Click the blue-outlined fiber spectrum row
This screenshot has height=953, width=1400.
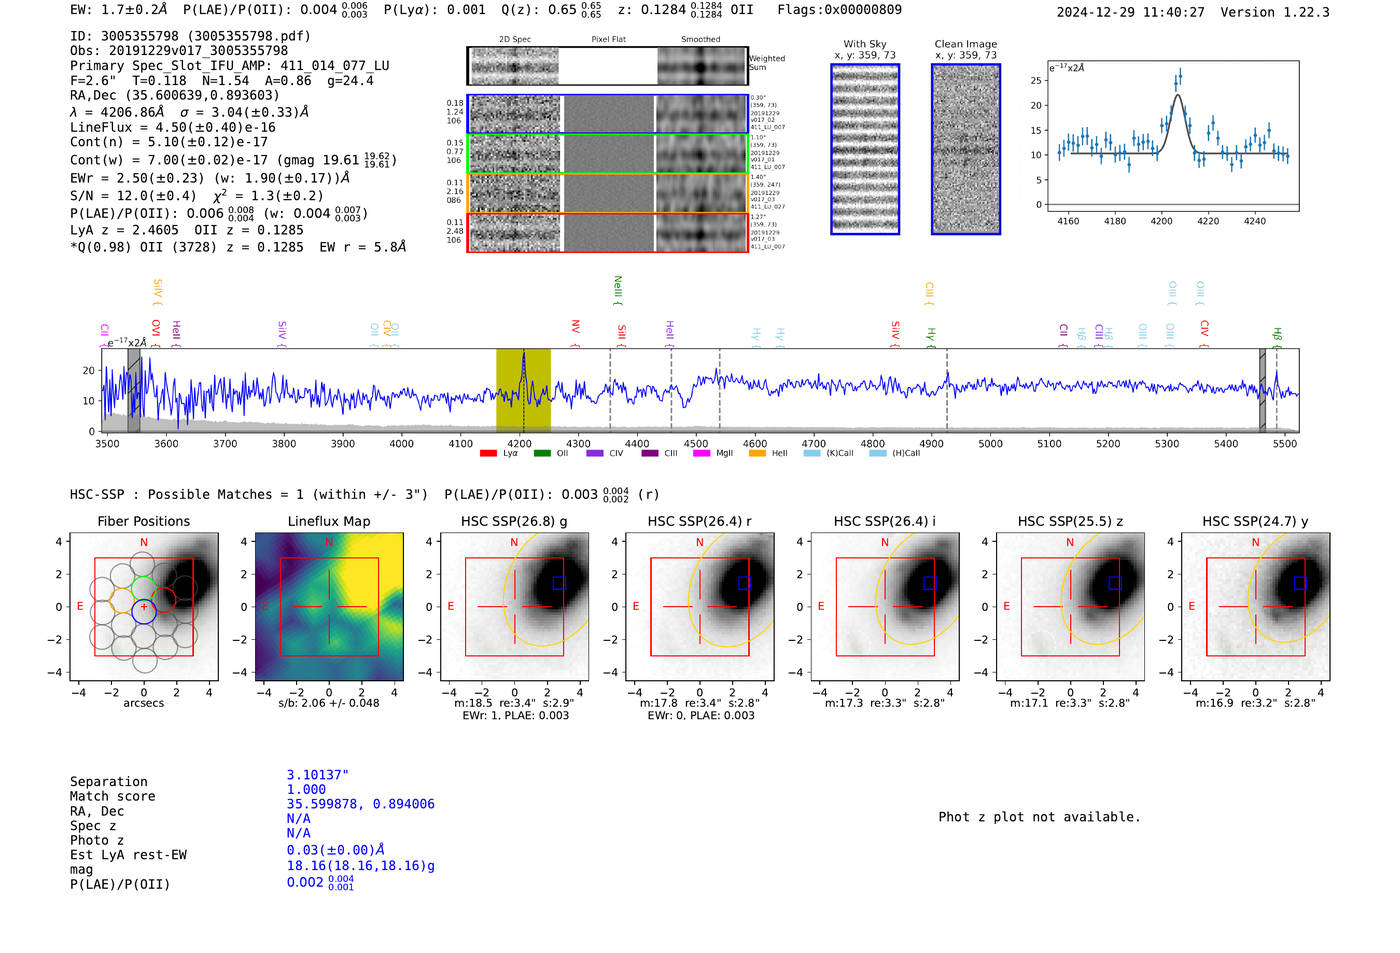click(608, 114)
